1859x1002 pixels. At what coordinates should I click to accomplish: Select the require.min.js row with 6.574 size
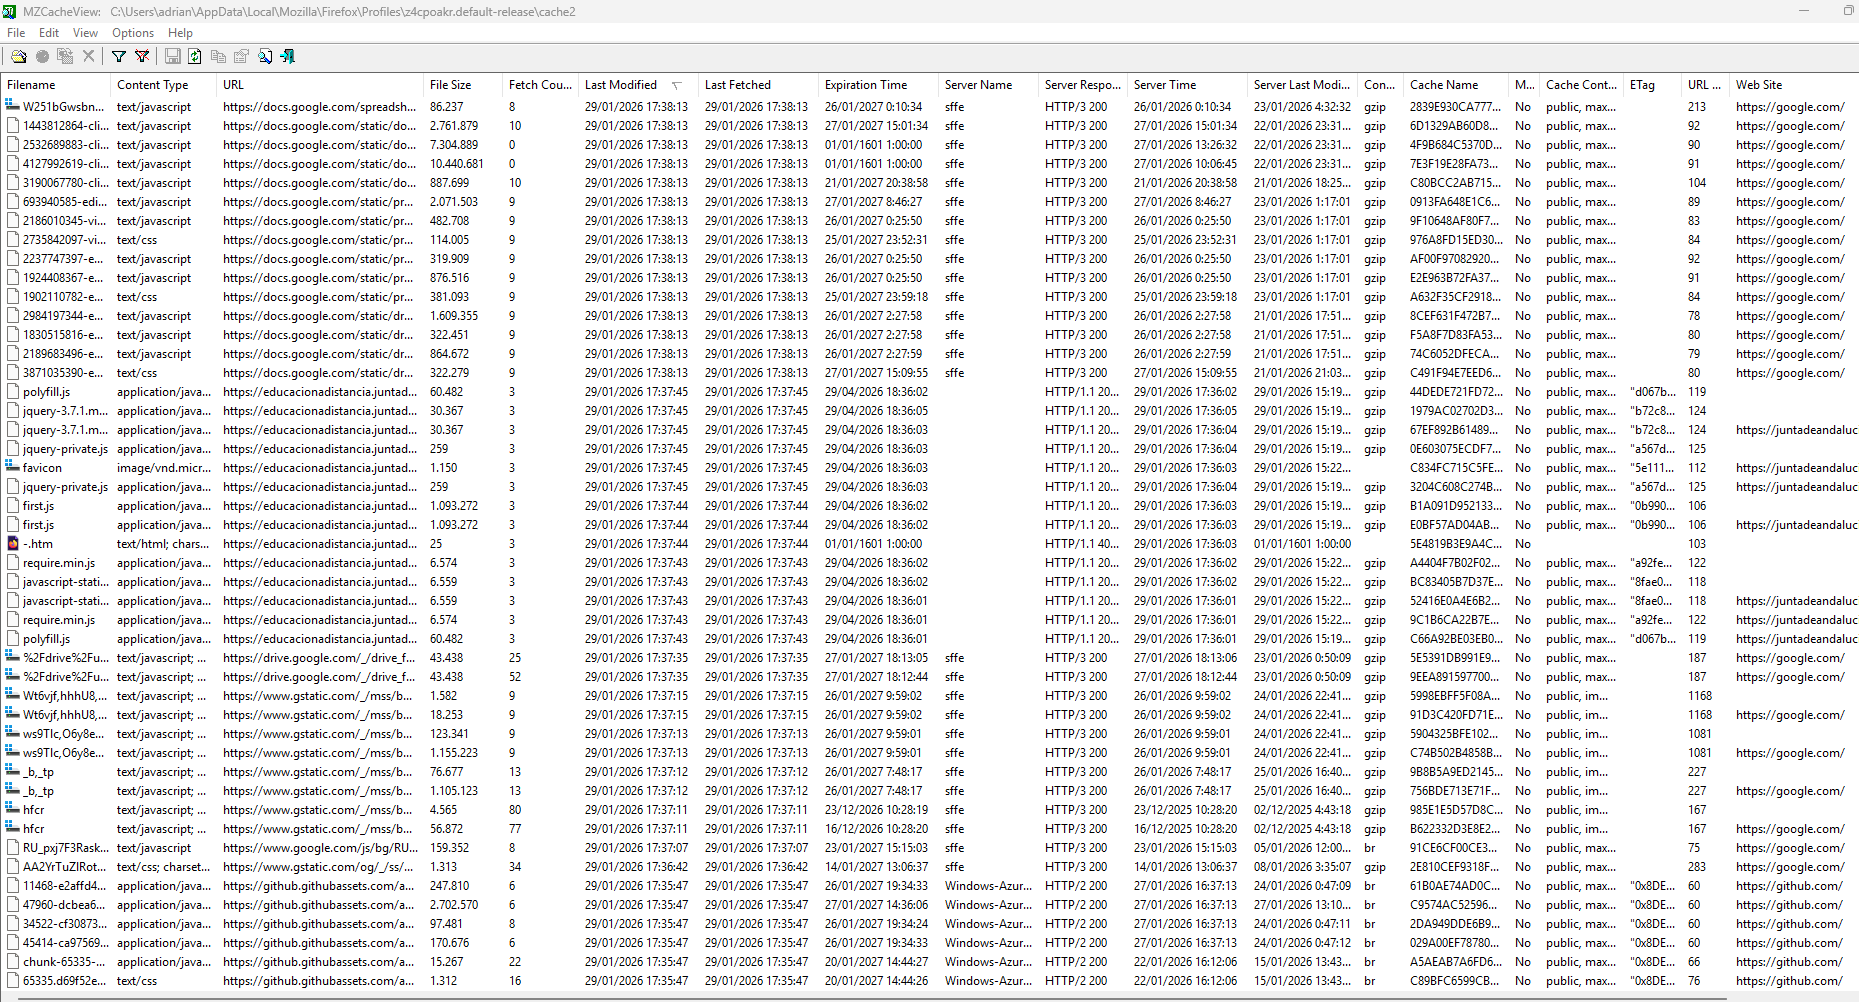(59, 563)
